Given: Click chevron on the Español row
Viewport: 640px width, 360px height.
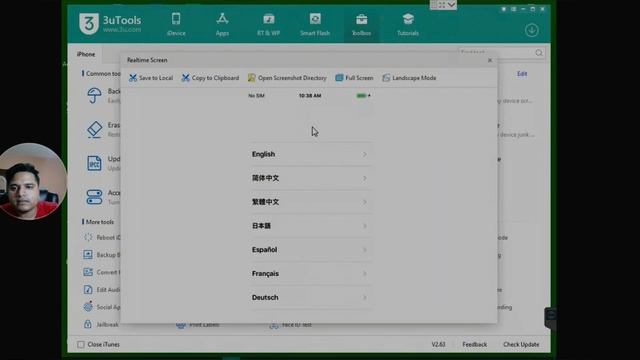Looking at the screenshot, I should [x=364, y=250].
